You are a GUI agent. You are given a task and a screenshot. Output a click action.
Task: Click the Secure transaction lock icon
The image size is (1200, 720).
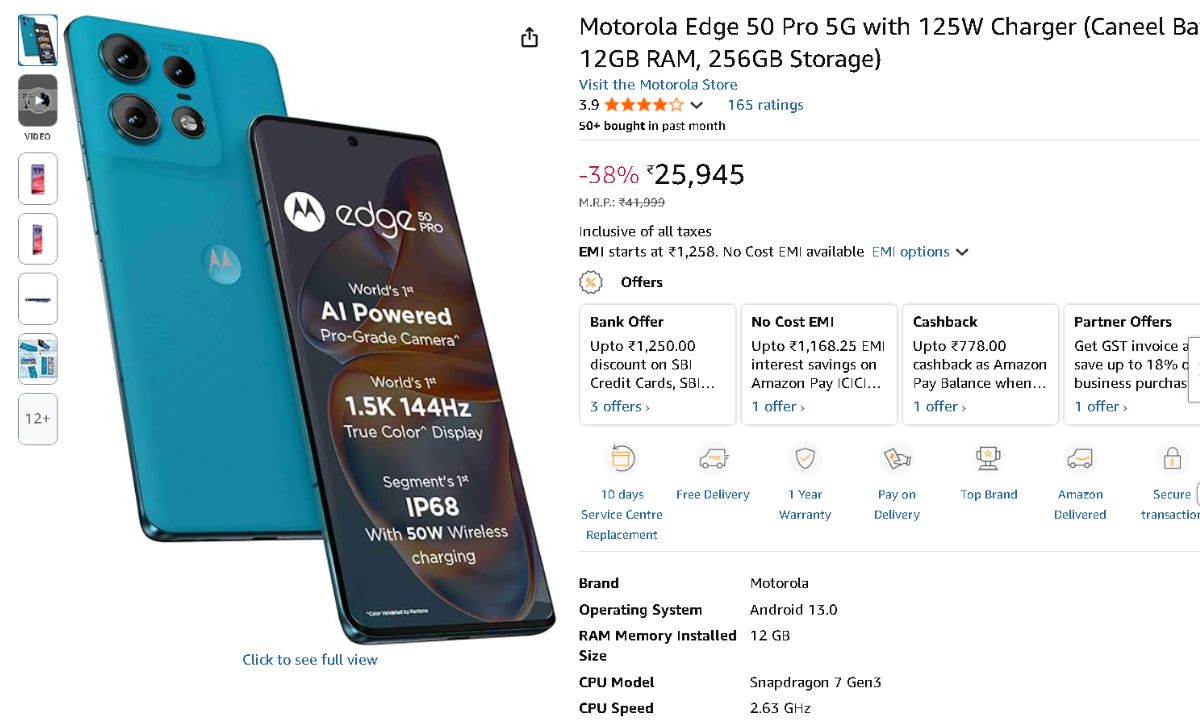tap(1171, 459)
